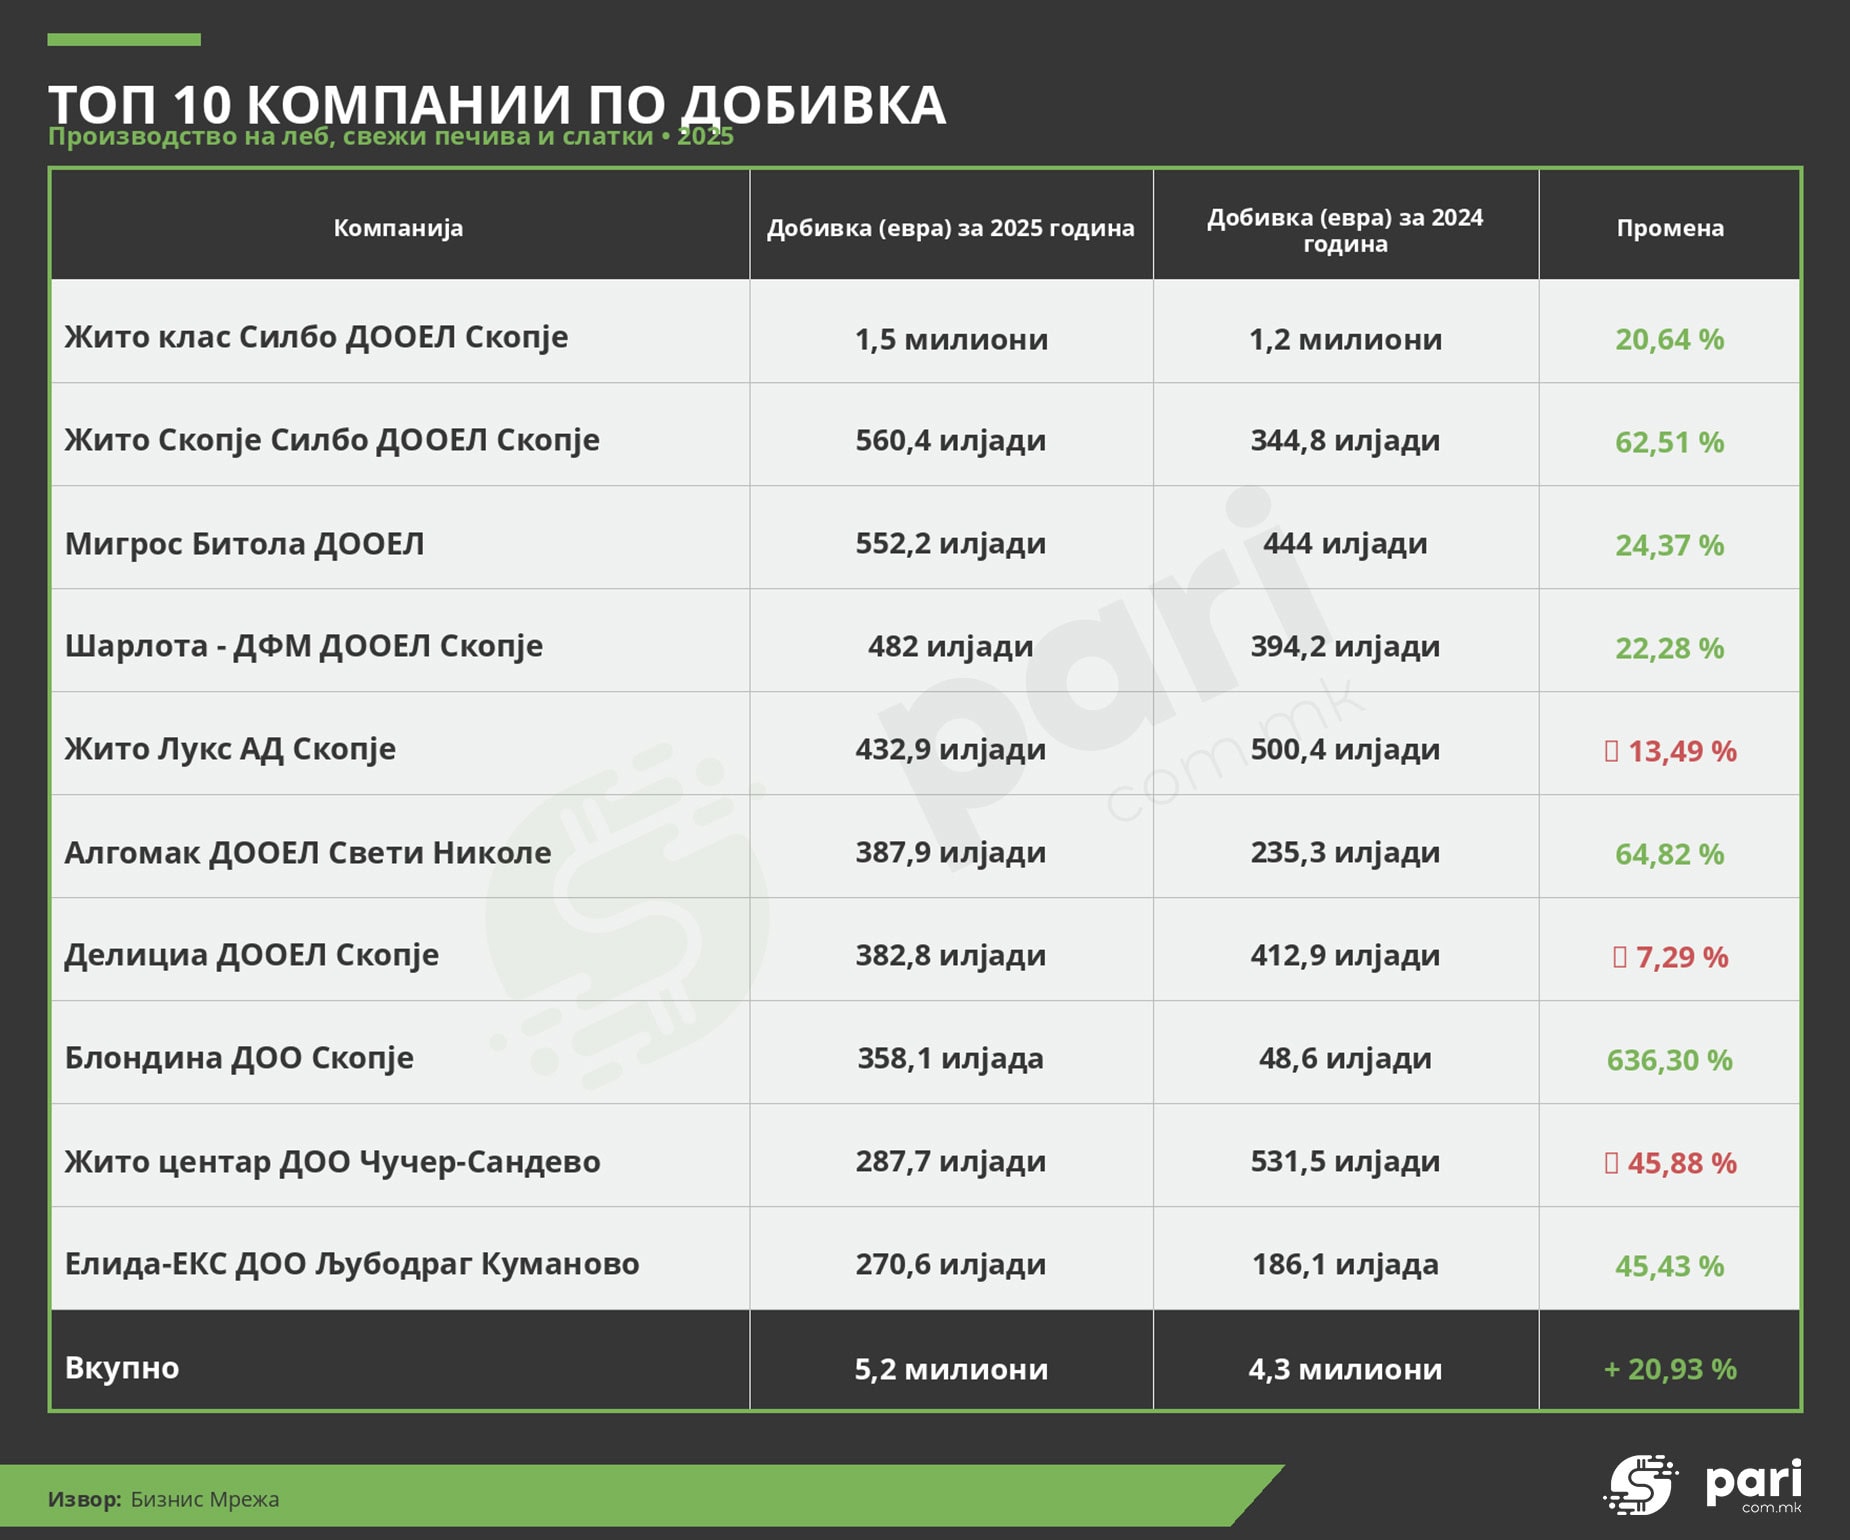Viewport: 1850px width, 1540px height.
Task: Click the Елида-ЕКС ДОО Љубодраг Куманово name
Action: coord(352,1264)
